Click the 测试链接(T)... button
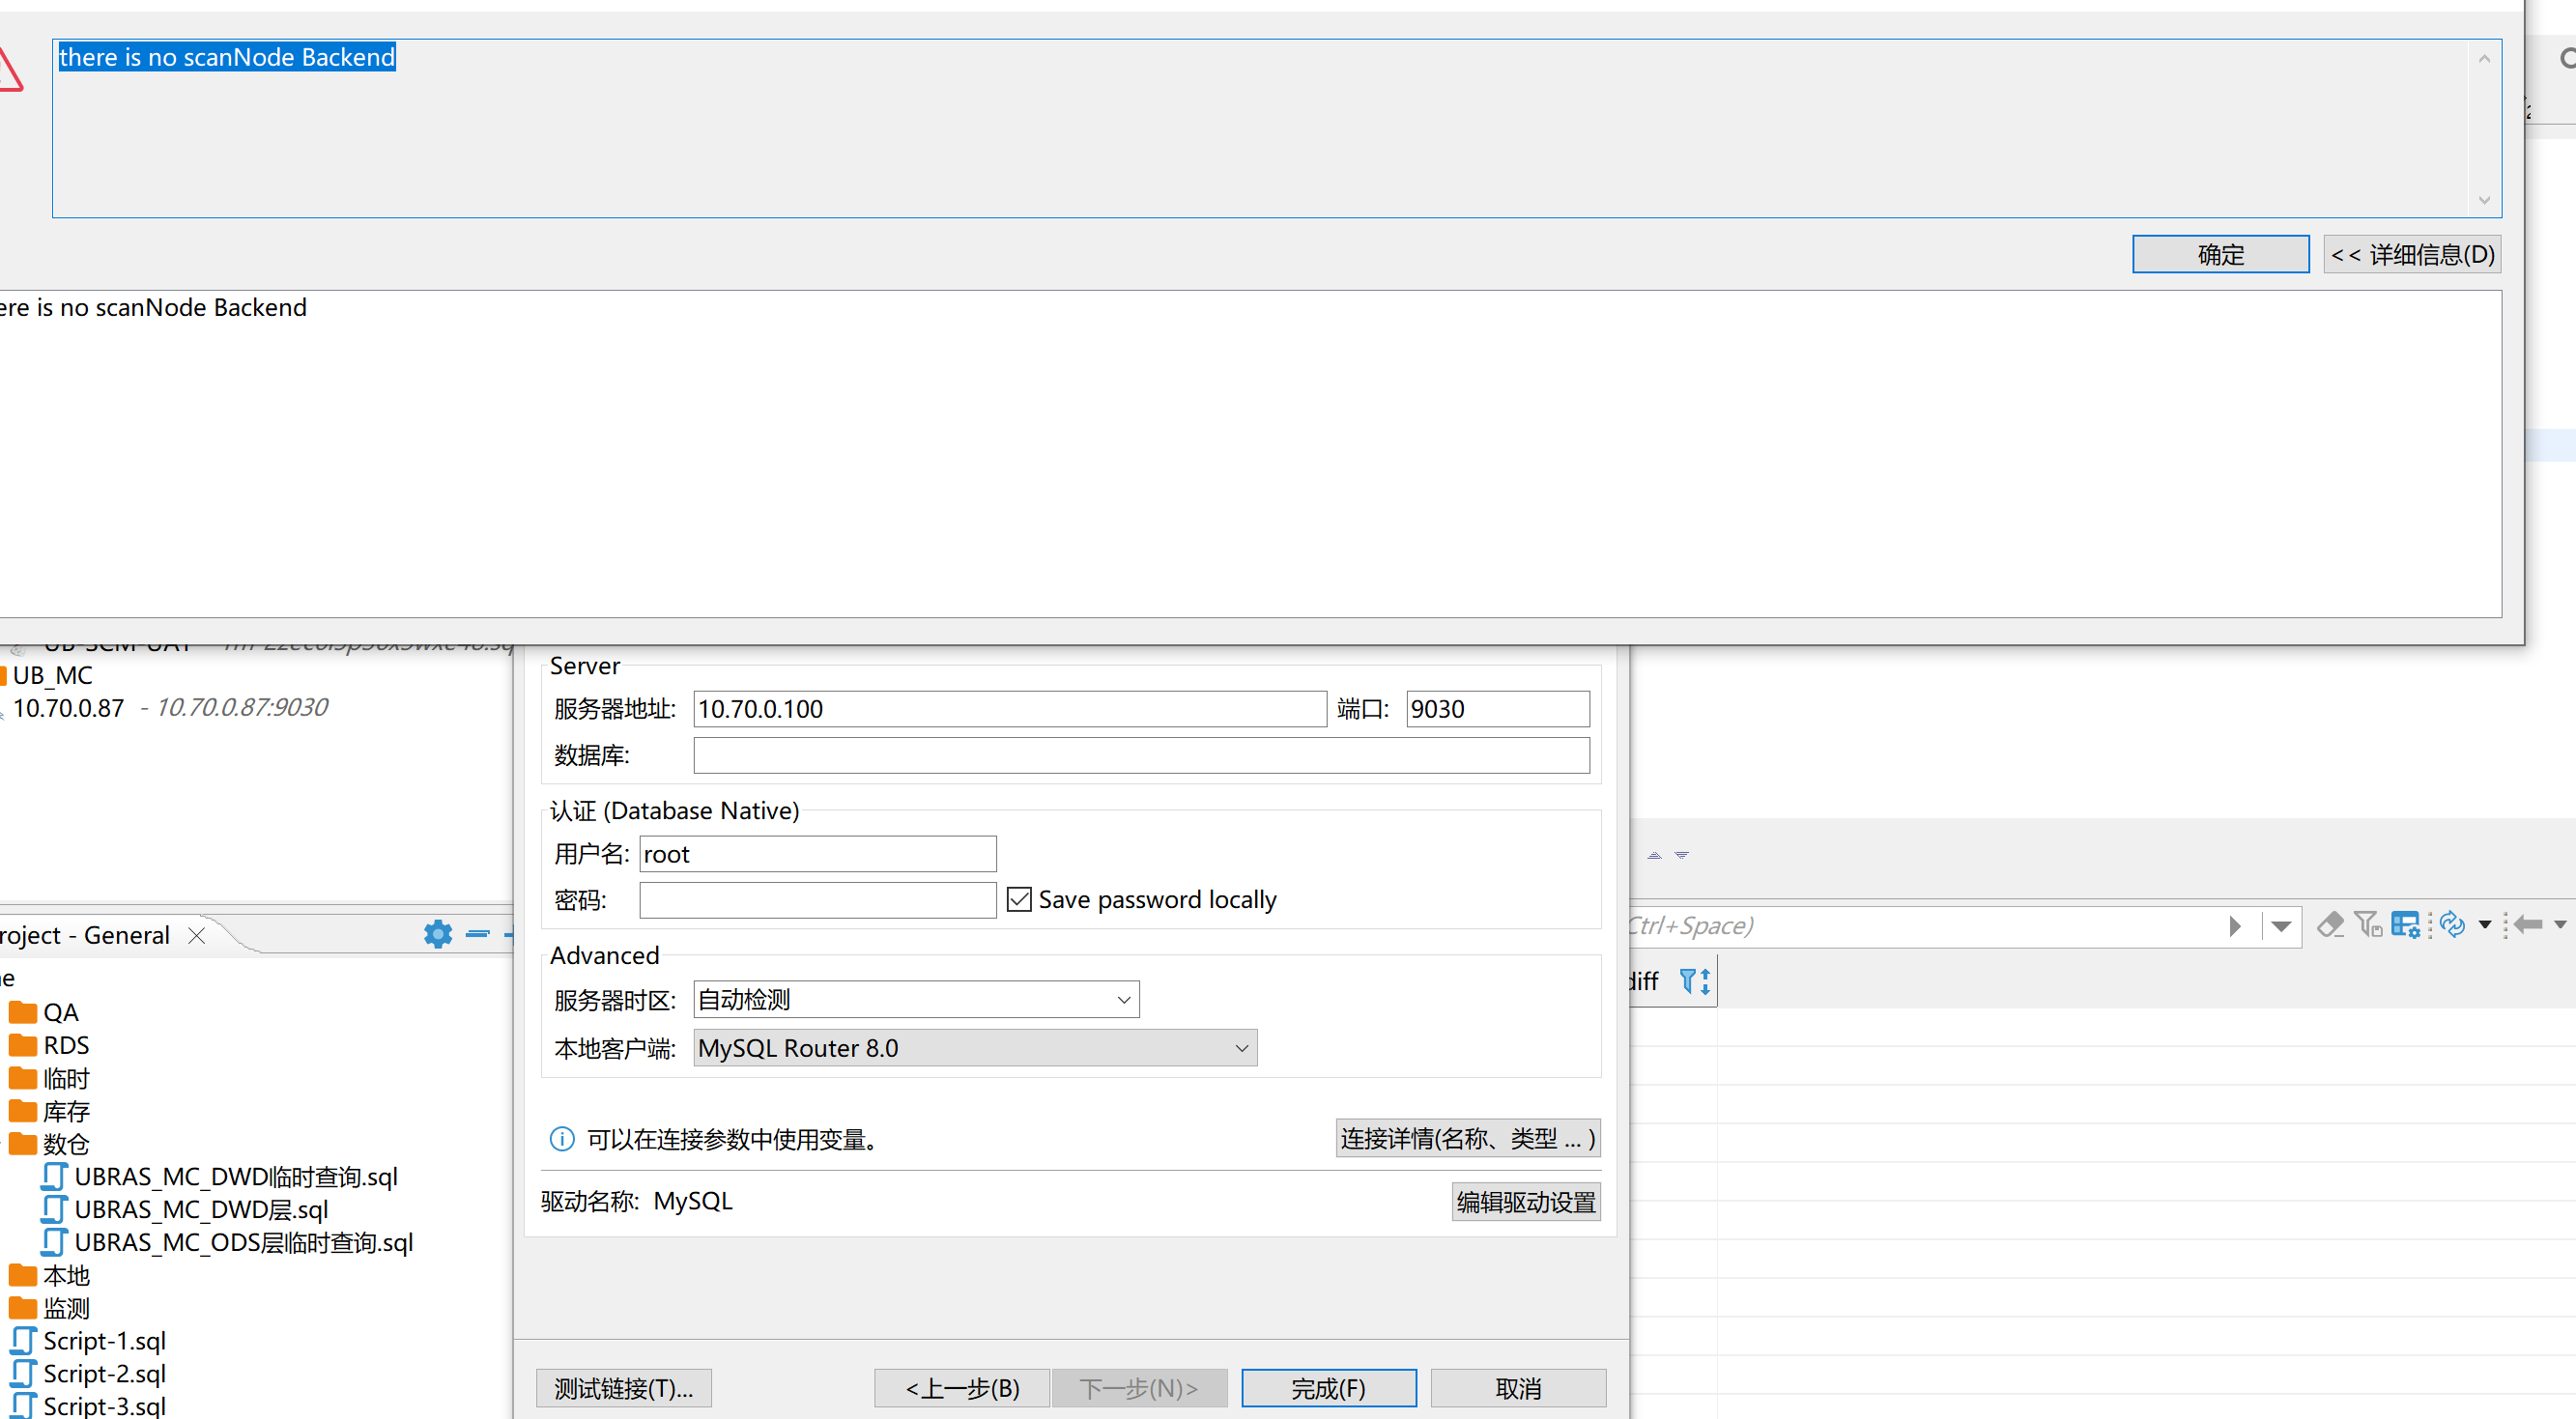Image resolution: width=2576 pixels, height=1419 pixels. pos(623,1388)
